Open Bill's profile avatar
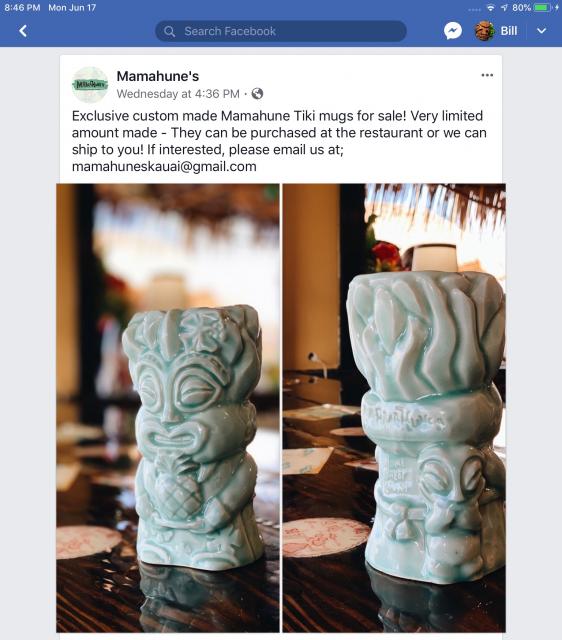562x640 pixels. [484, 31]
